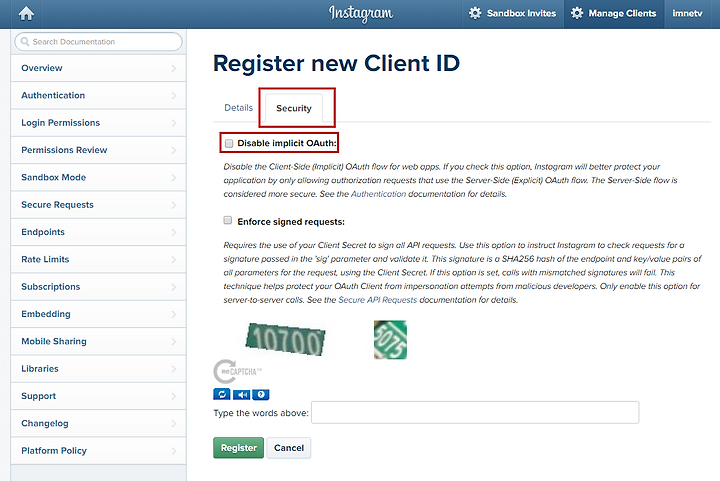720x481 pixels.
Task: Click the Cancel button
Action: point(289,447)
